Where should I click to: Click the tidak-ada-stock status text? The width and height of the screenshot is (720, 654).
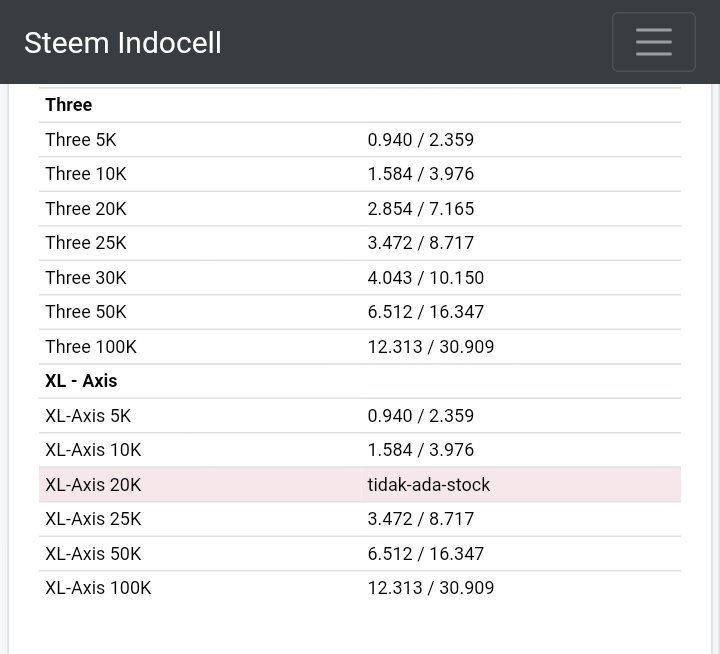[x=429, y=485]
